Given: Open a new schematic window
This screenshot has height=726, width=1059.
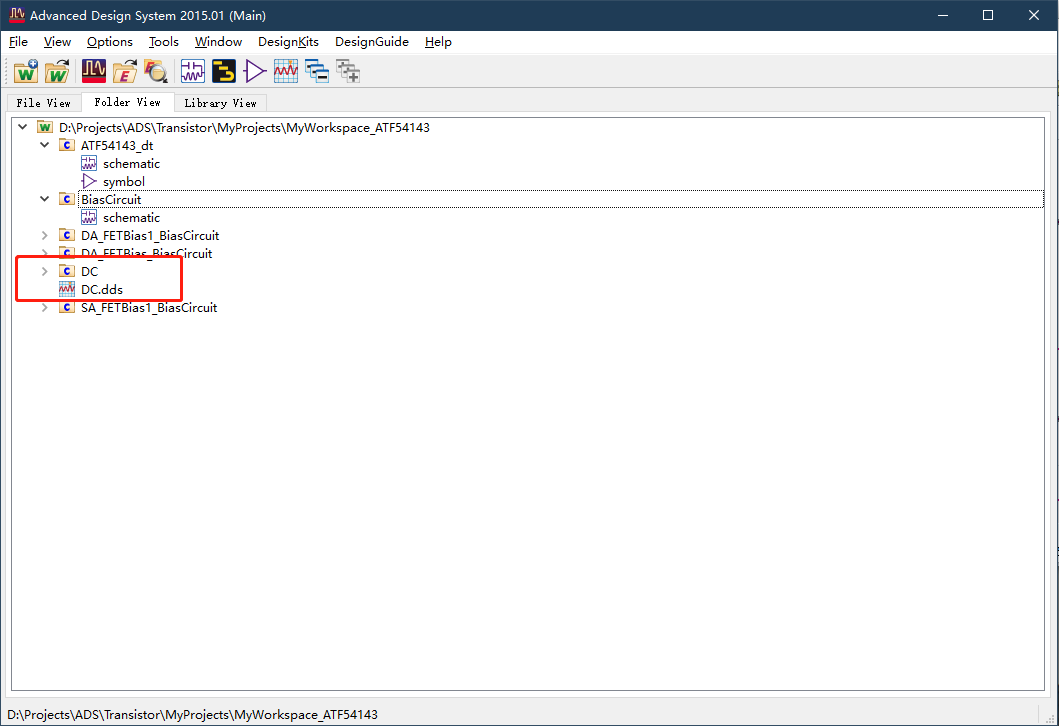Looking at the screenshot, I should click(x=192, y=71).
